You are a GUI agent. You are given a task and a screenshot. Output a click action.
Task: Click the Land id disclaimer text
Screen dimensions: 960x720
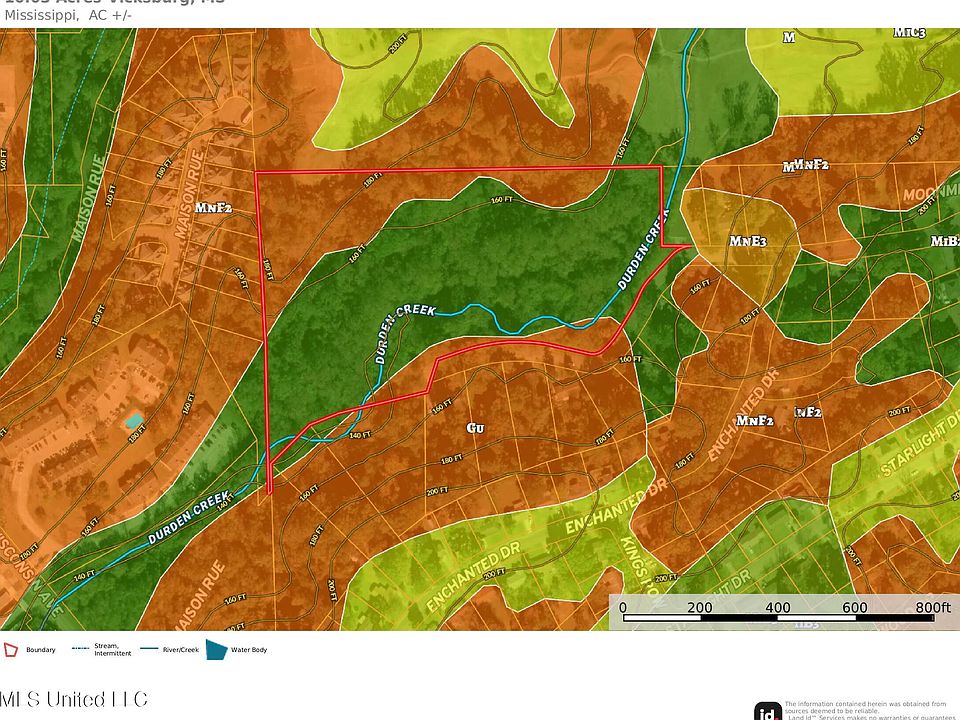click(x=870, y=709)
